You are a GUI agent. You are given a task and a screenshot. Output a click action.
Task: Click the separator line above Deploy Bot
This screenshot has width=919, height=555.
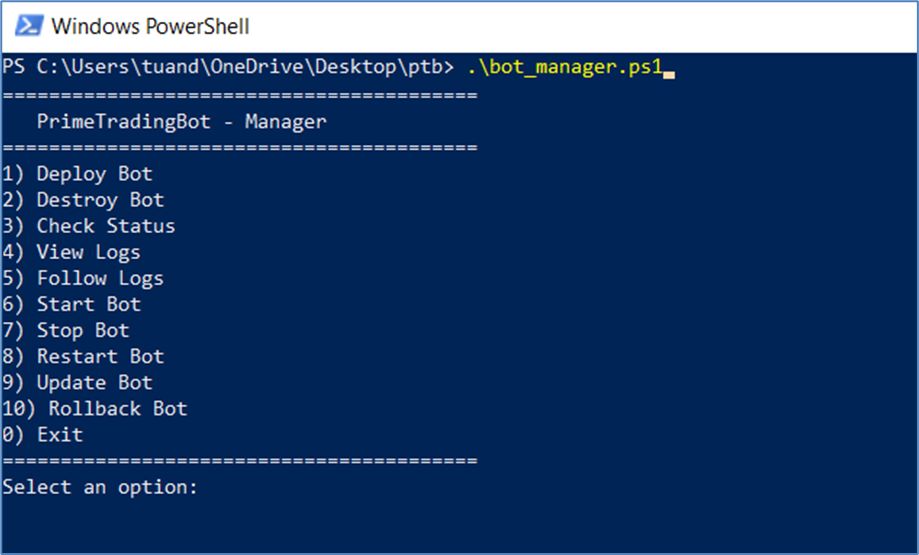(x=240, y=148)
